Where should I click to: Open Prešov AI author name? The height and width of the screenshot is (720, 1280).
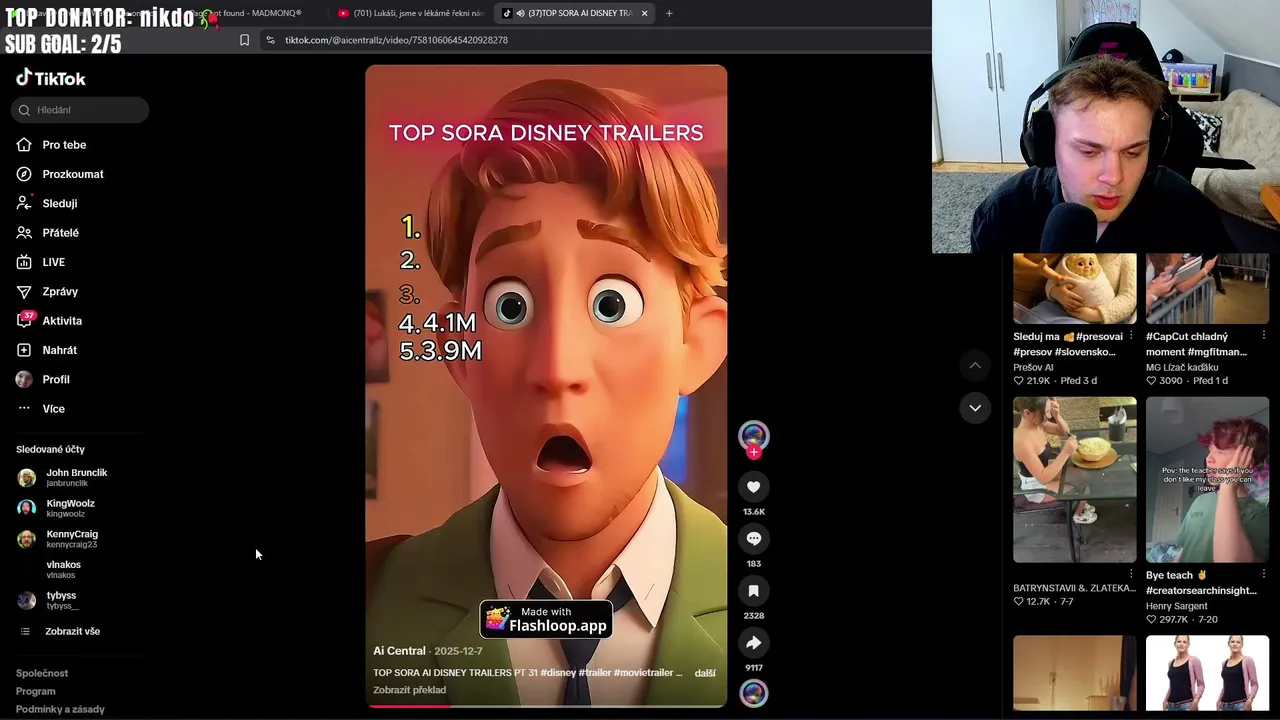click(x=1033, y=367)
